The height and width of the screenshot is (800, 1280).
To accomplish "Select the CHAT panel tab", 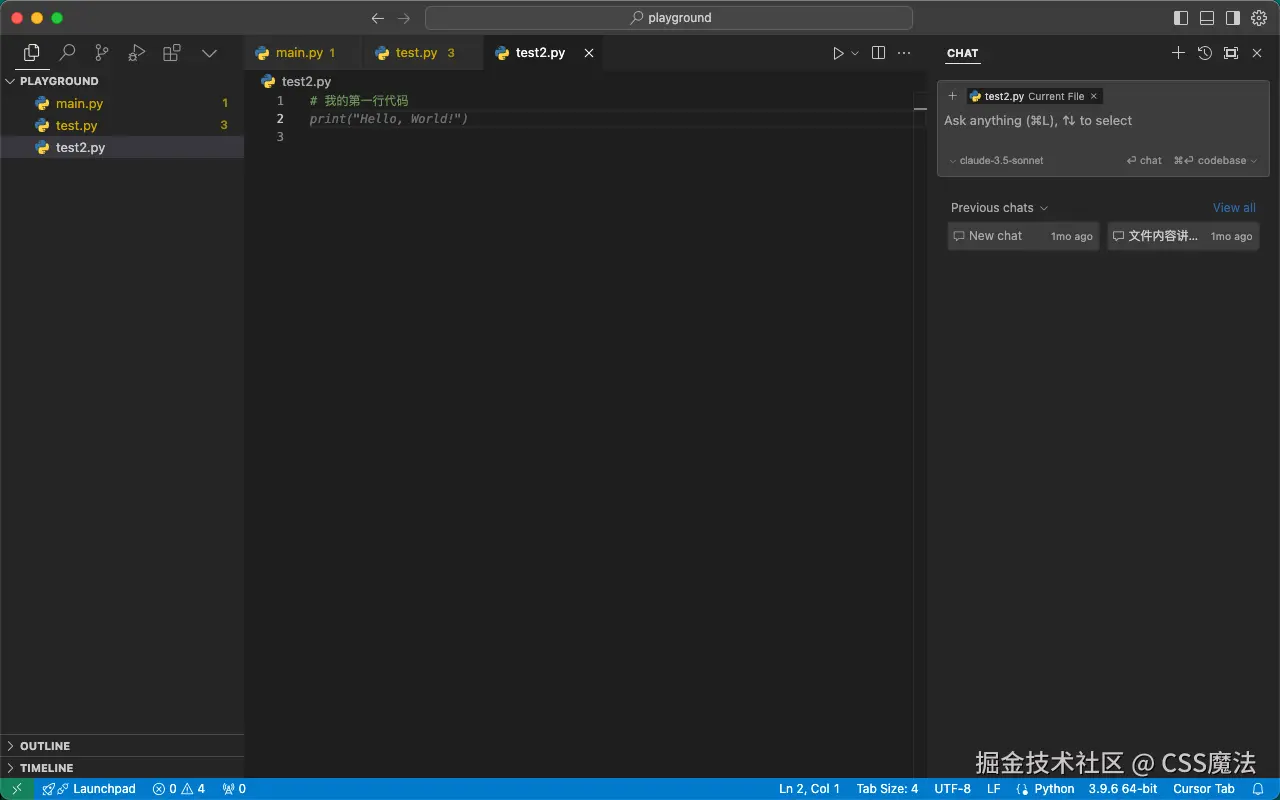I will click(x=963, y=53).
